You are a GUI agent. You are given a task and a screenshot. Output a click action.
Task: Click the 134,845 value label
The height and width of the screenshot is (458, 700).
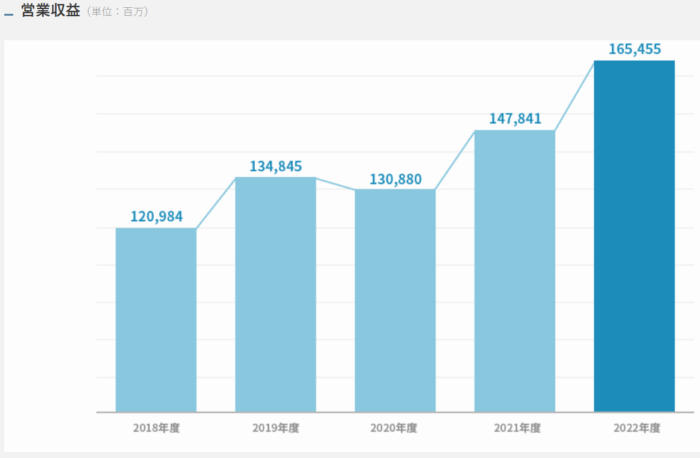click(x=275, y=166)
